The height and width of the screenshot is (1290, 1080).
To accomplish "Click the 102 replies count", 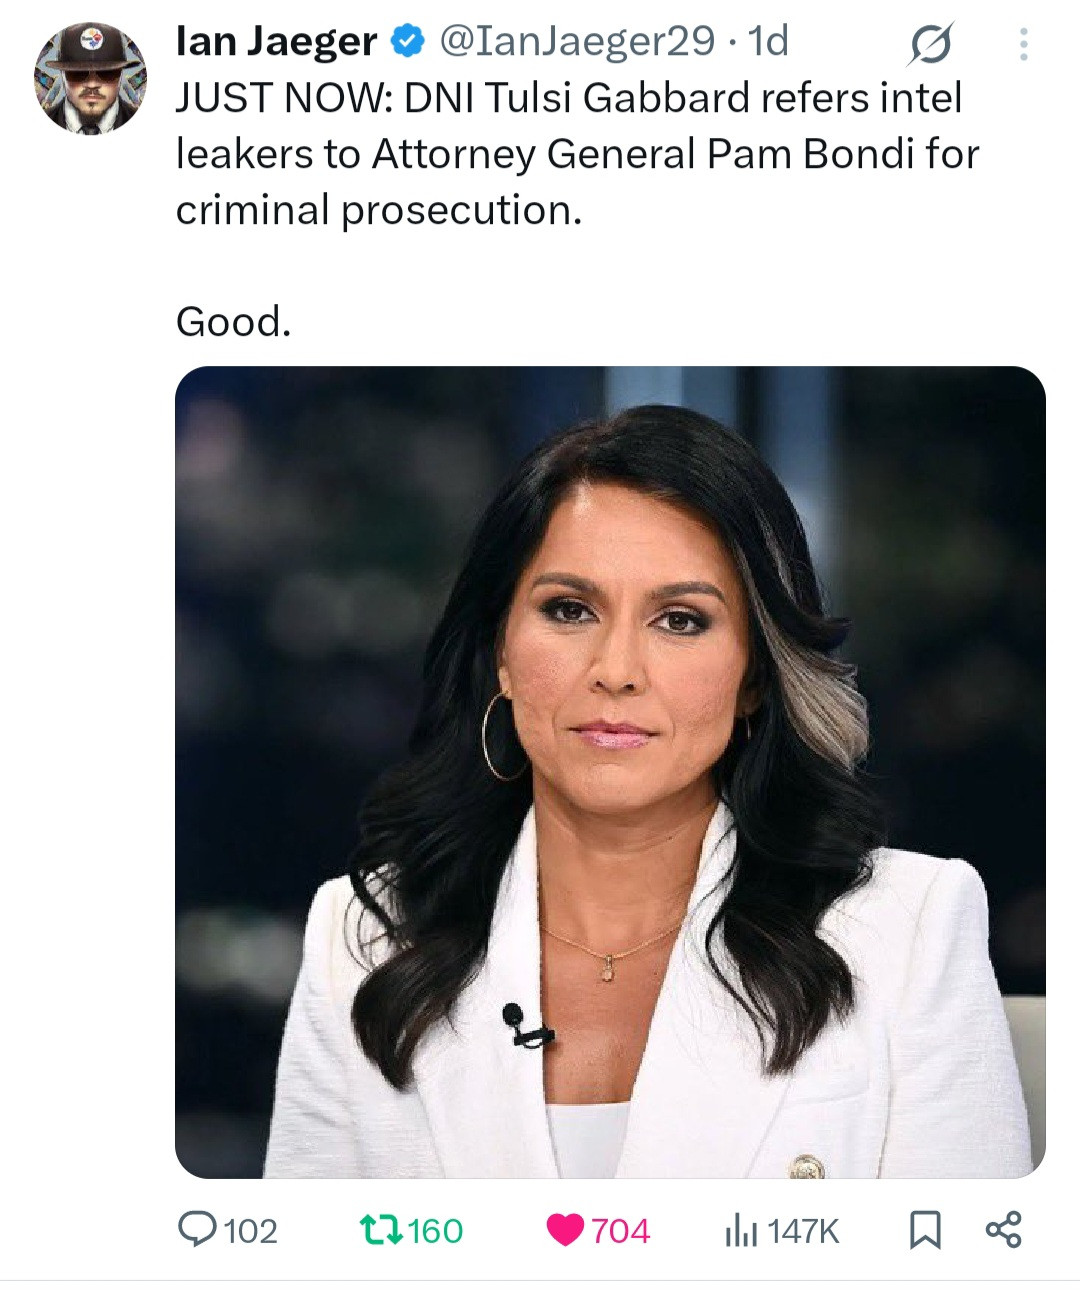I will click(250, 1230).
